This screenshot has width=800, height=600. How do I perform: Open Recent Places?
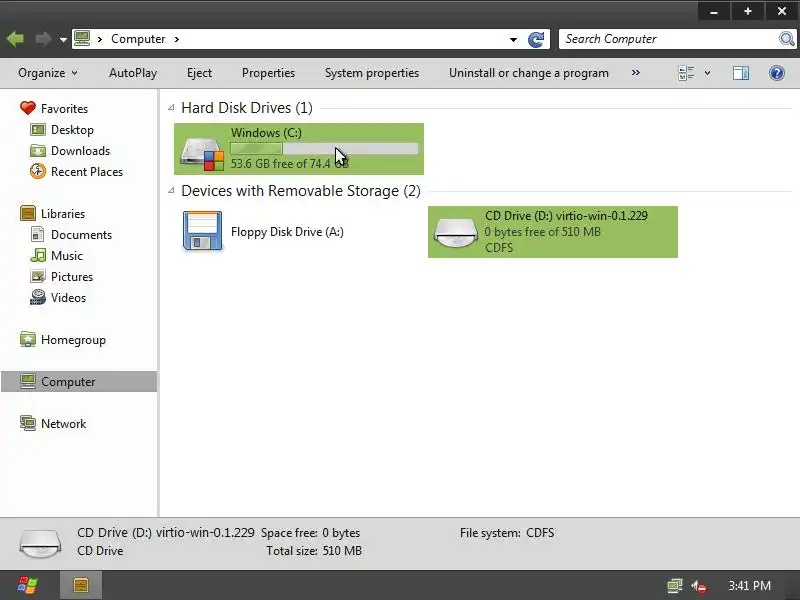(x=87, y=171)
